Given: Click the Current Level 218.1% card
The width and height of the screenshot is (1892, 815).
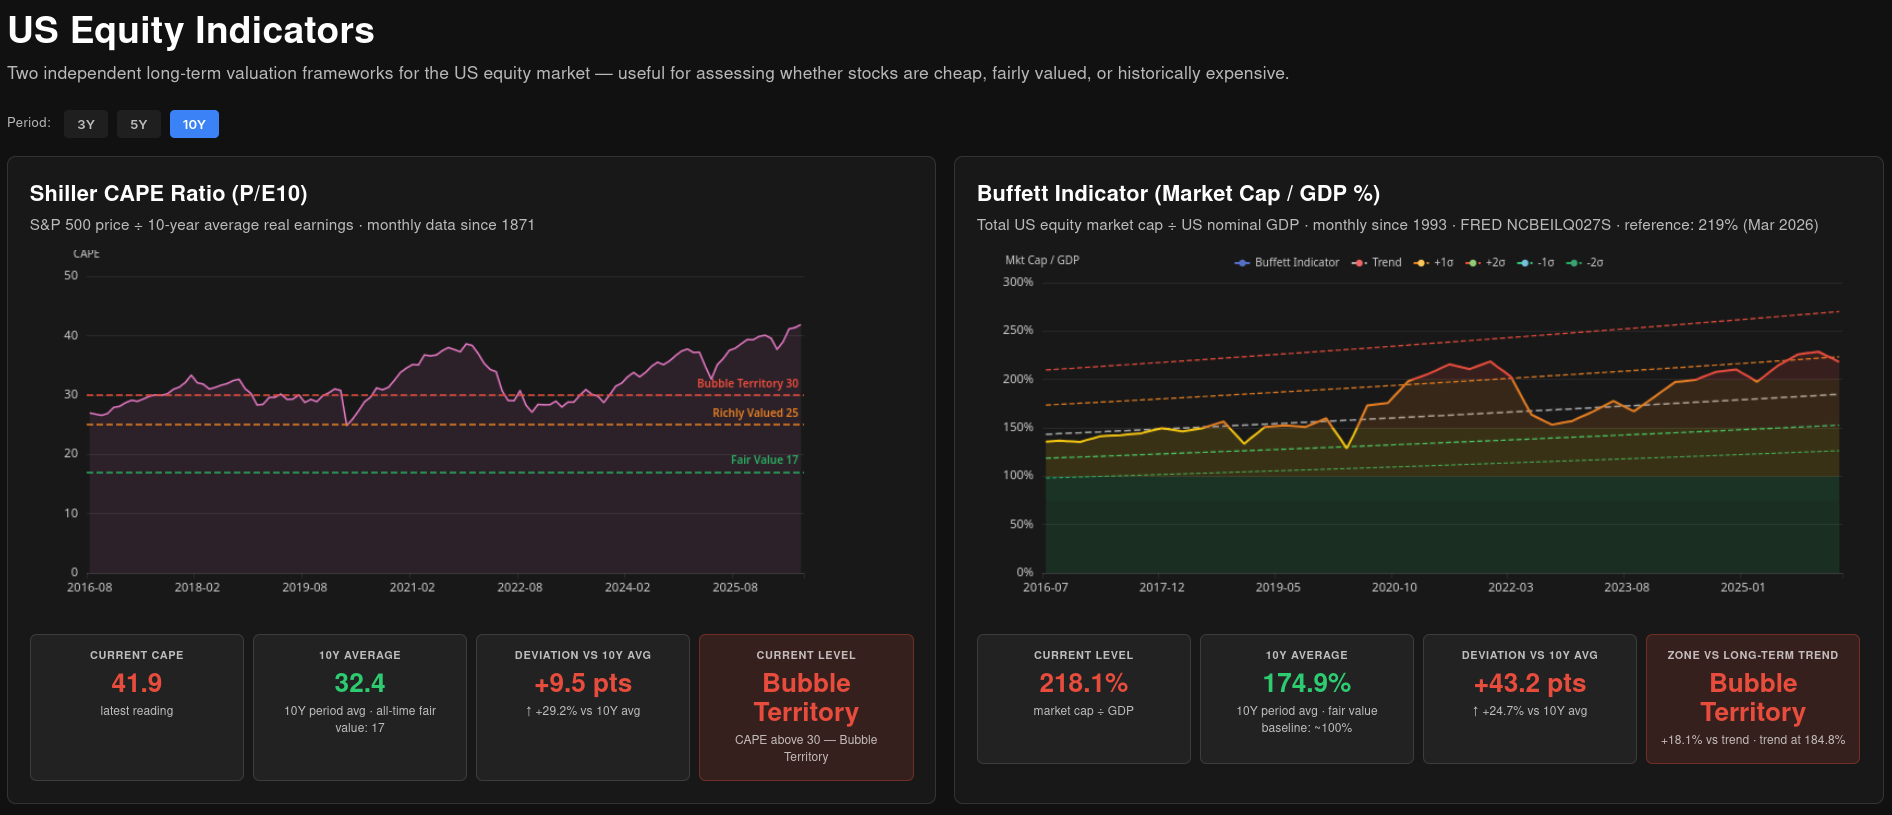Looking at the screenshot, I should 1084,699.
